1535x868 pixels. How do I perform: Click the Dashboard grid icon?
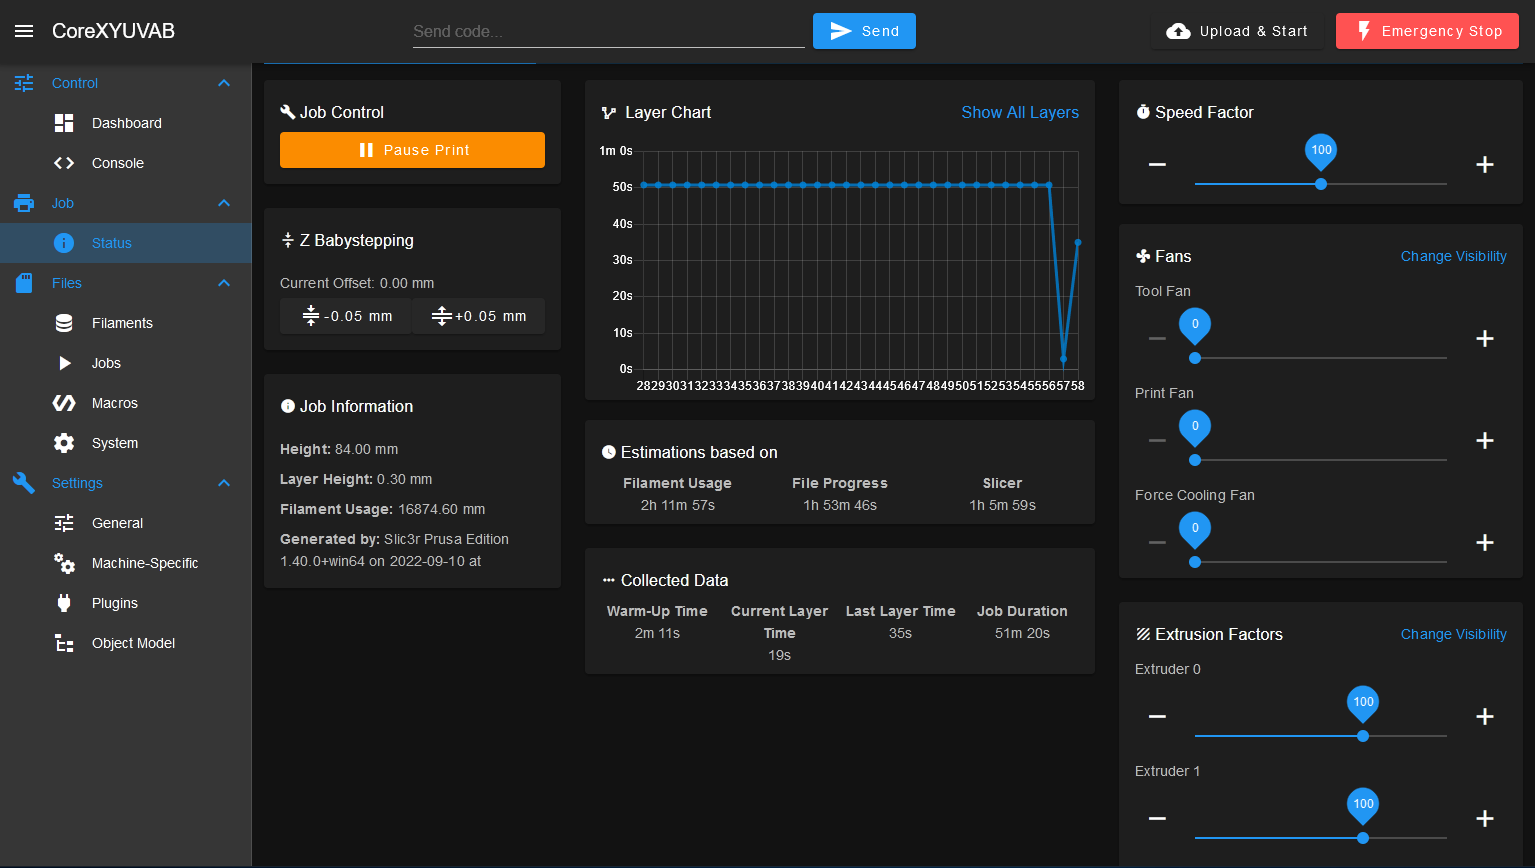click(x=64, y=123)
